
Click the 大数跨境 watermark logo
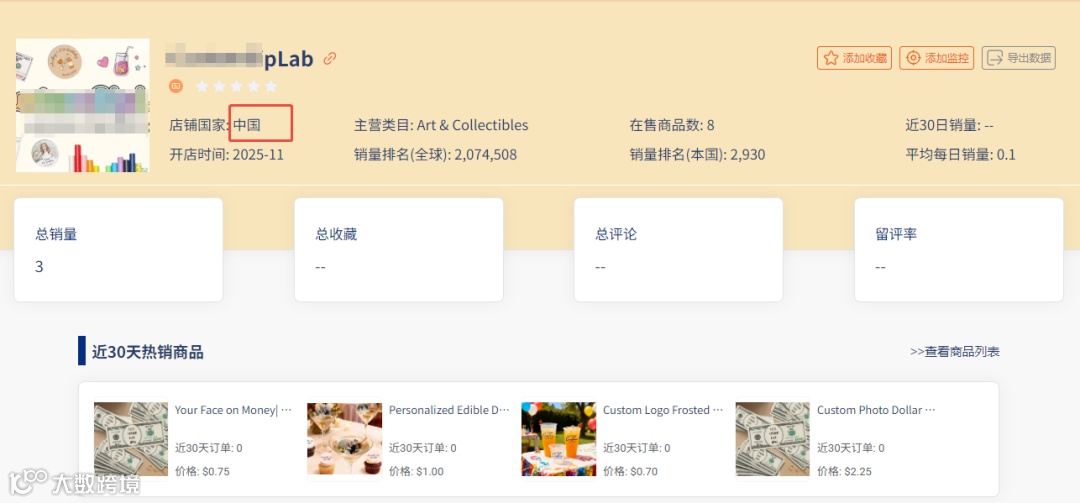coord(74,483)
